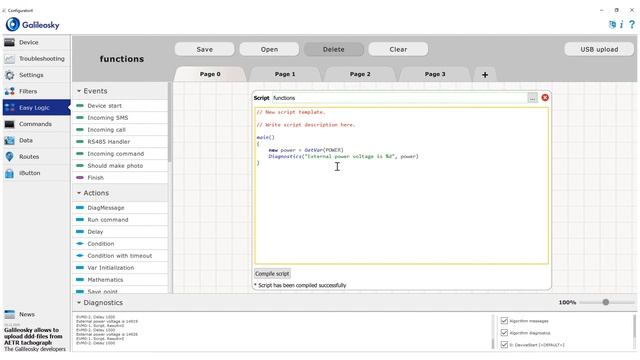
Task: Select the Condition diamond block
Action: click(120, 244)
